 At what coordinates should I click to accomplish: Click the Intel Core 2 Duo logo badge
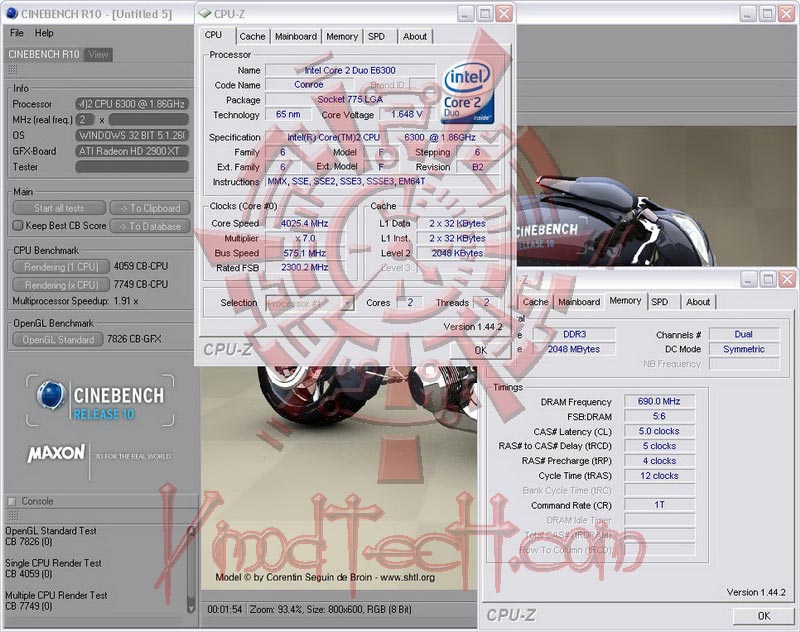pyautogui.click(x=467, y=93)
